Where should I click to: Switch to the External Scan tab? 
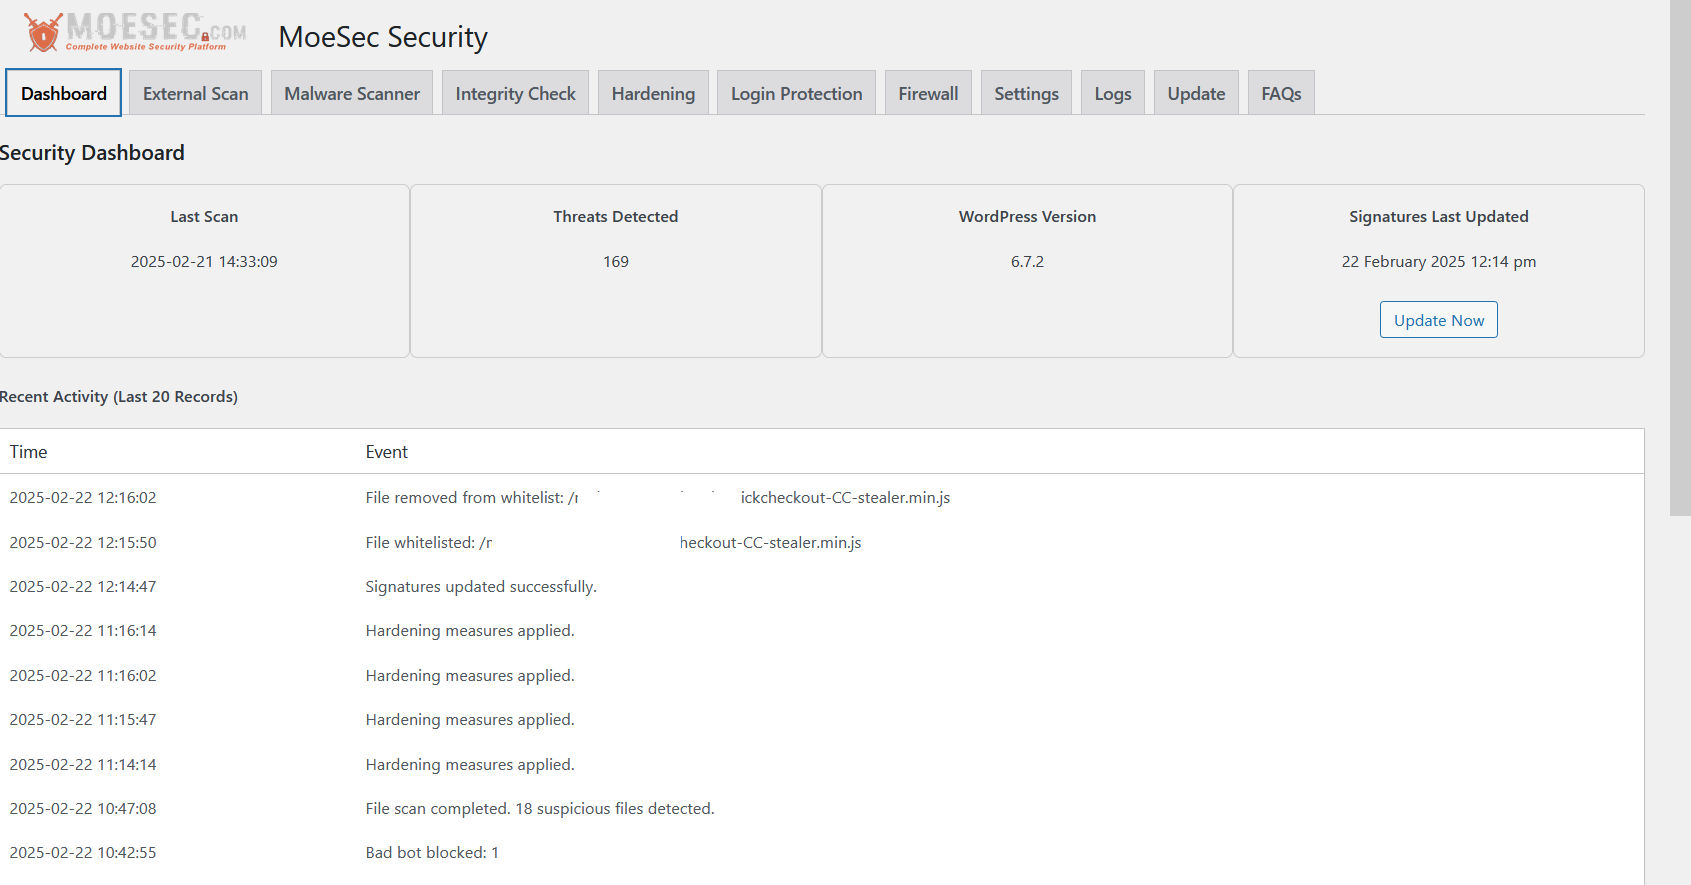195,93
